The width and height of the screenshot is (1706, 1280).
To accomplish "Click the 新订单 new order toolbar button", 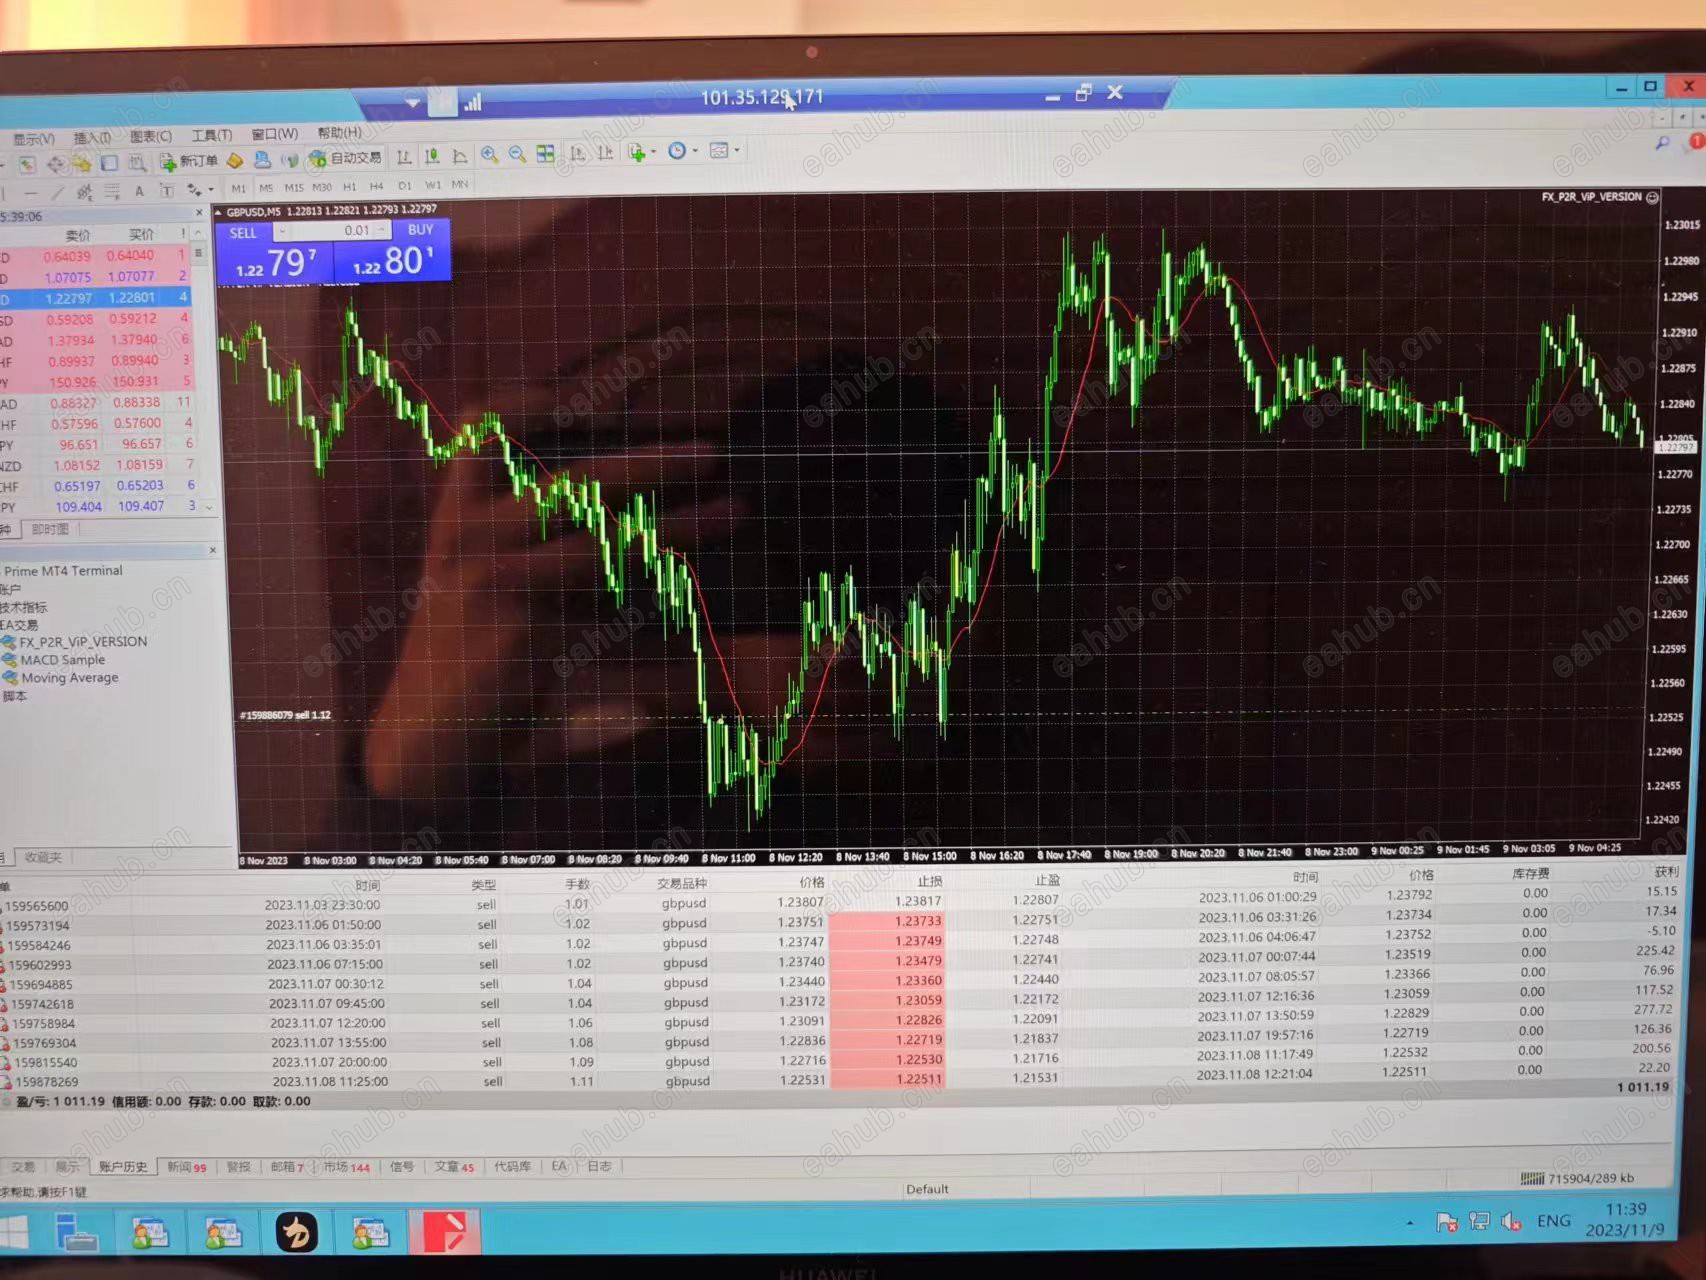I will click(189, 161).
